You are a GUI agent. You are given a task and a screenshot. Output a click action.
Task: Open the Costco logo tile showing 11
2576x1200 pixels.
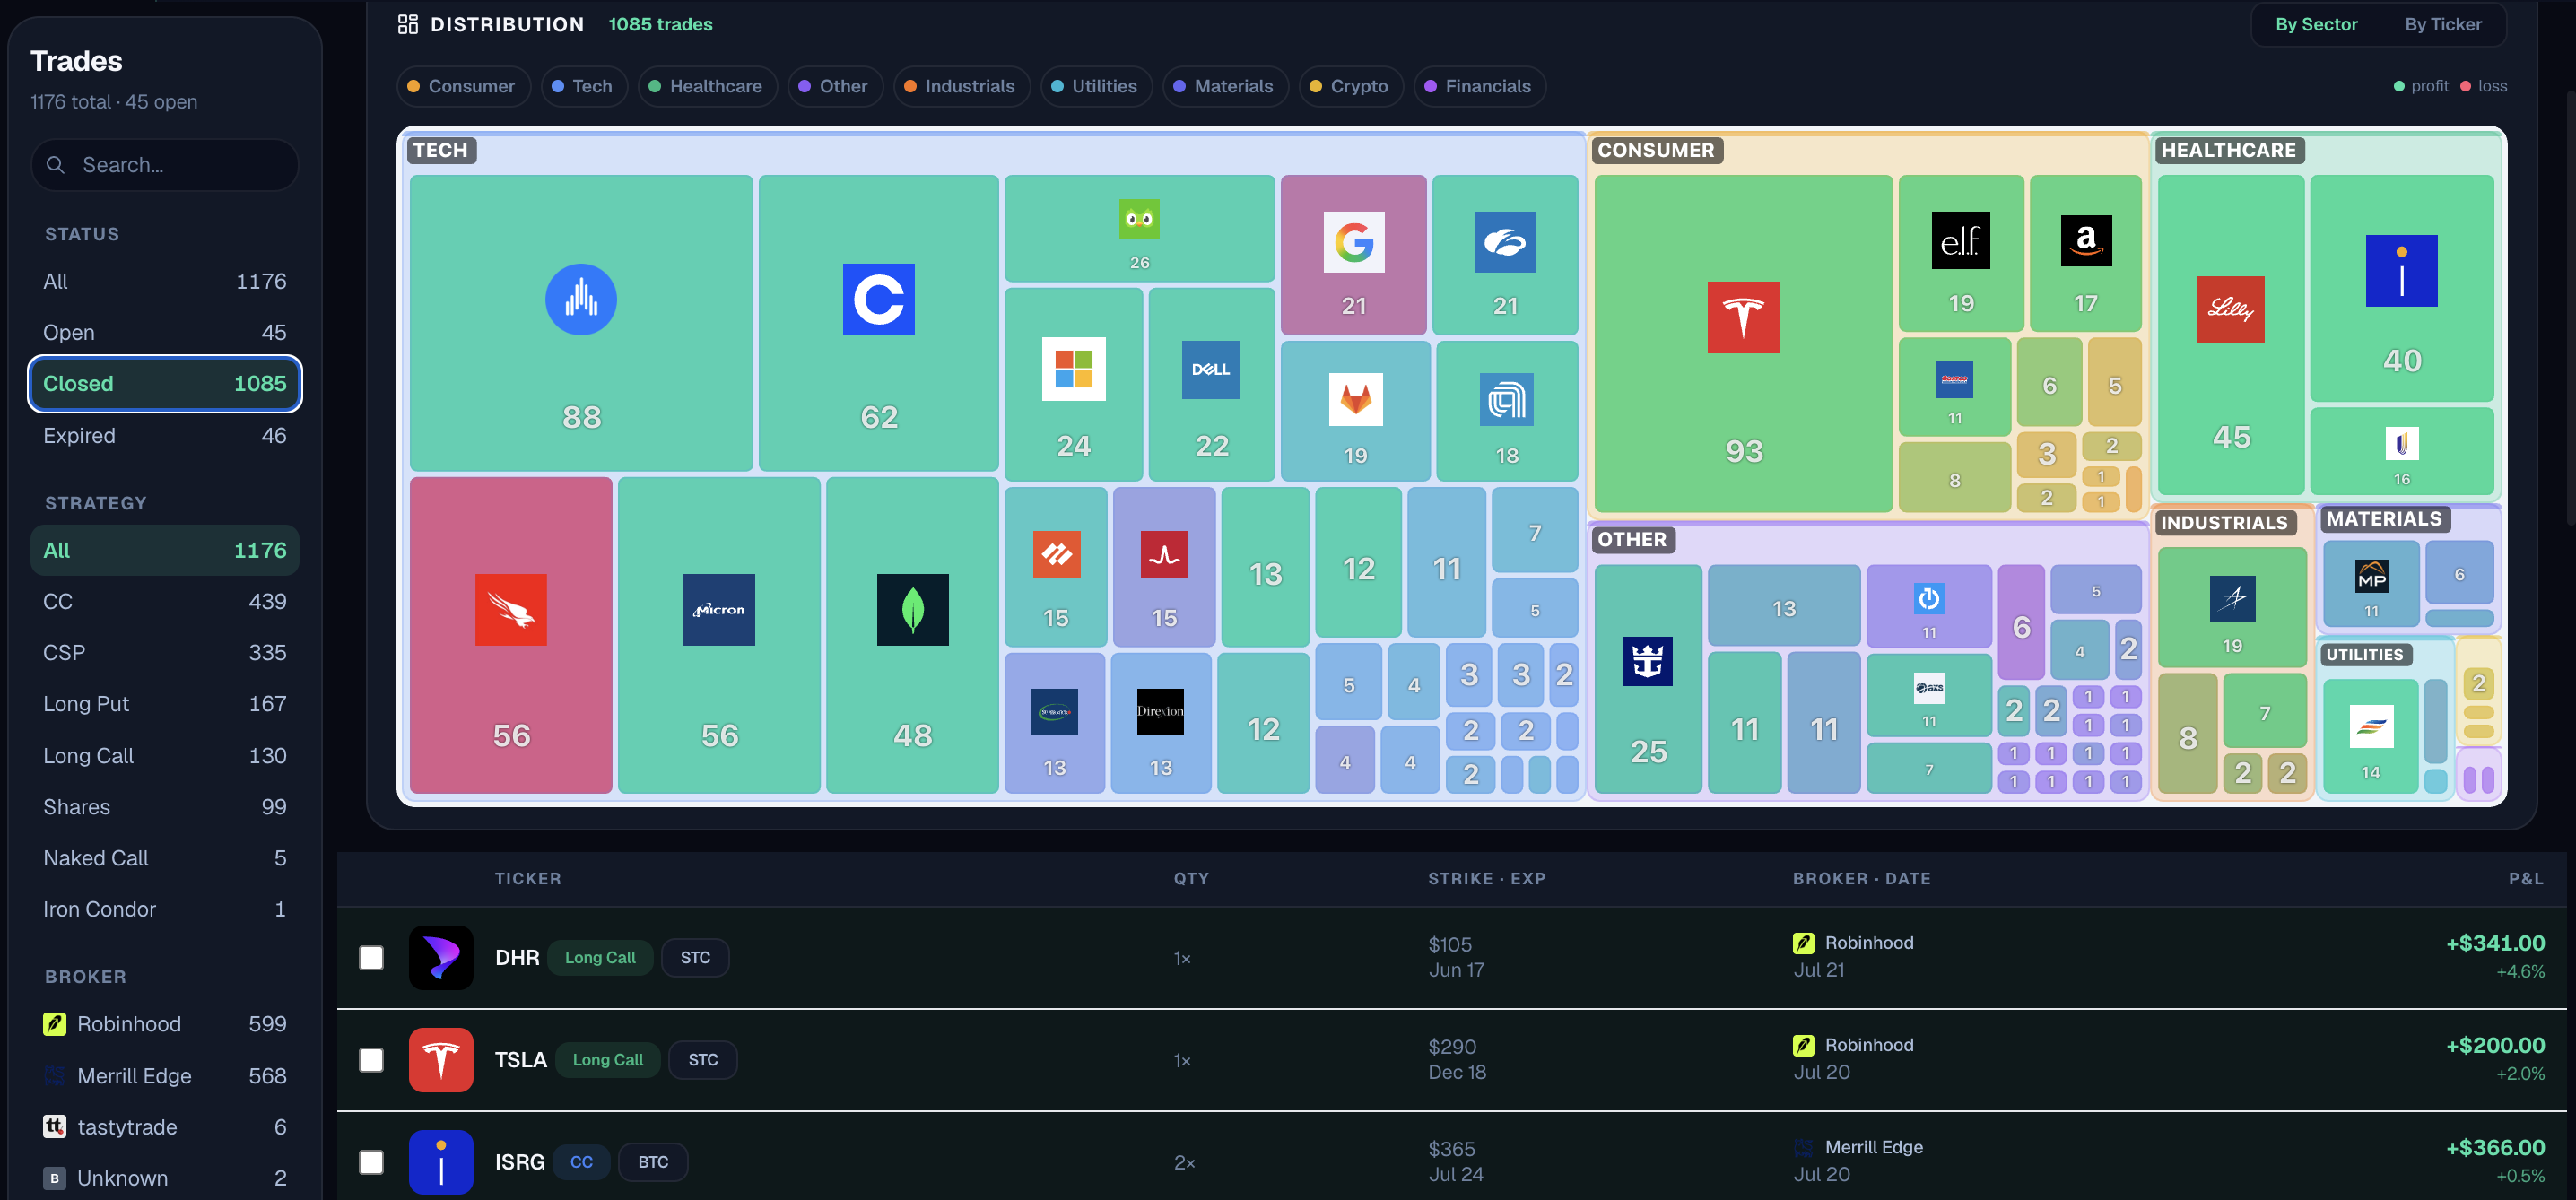pyautogui.click(x=1954, y=386)
